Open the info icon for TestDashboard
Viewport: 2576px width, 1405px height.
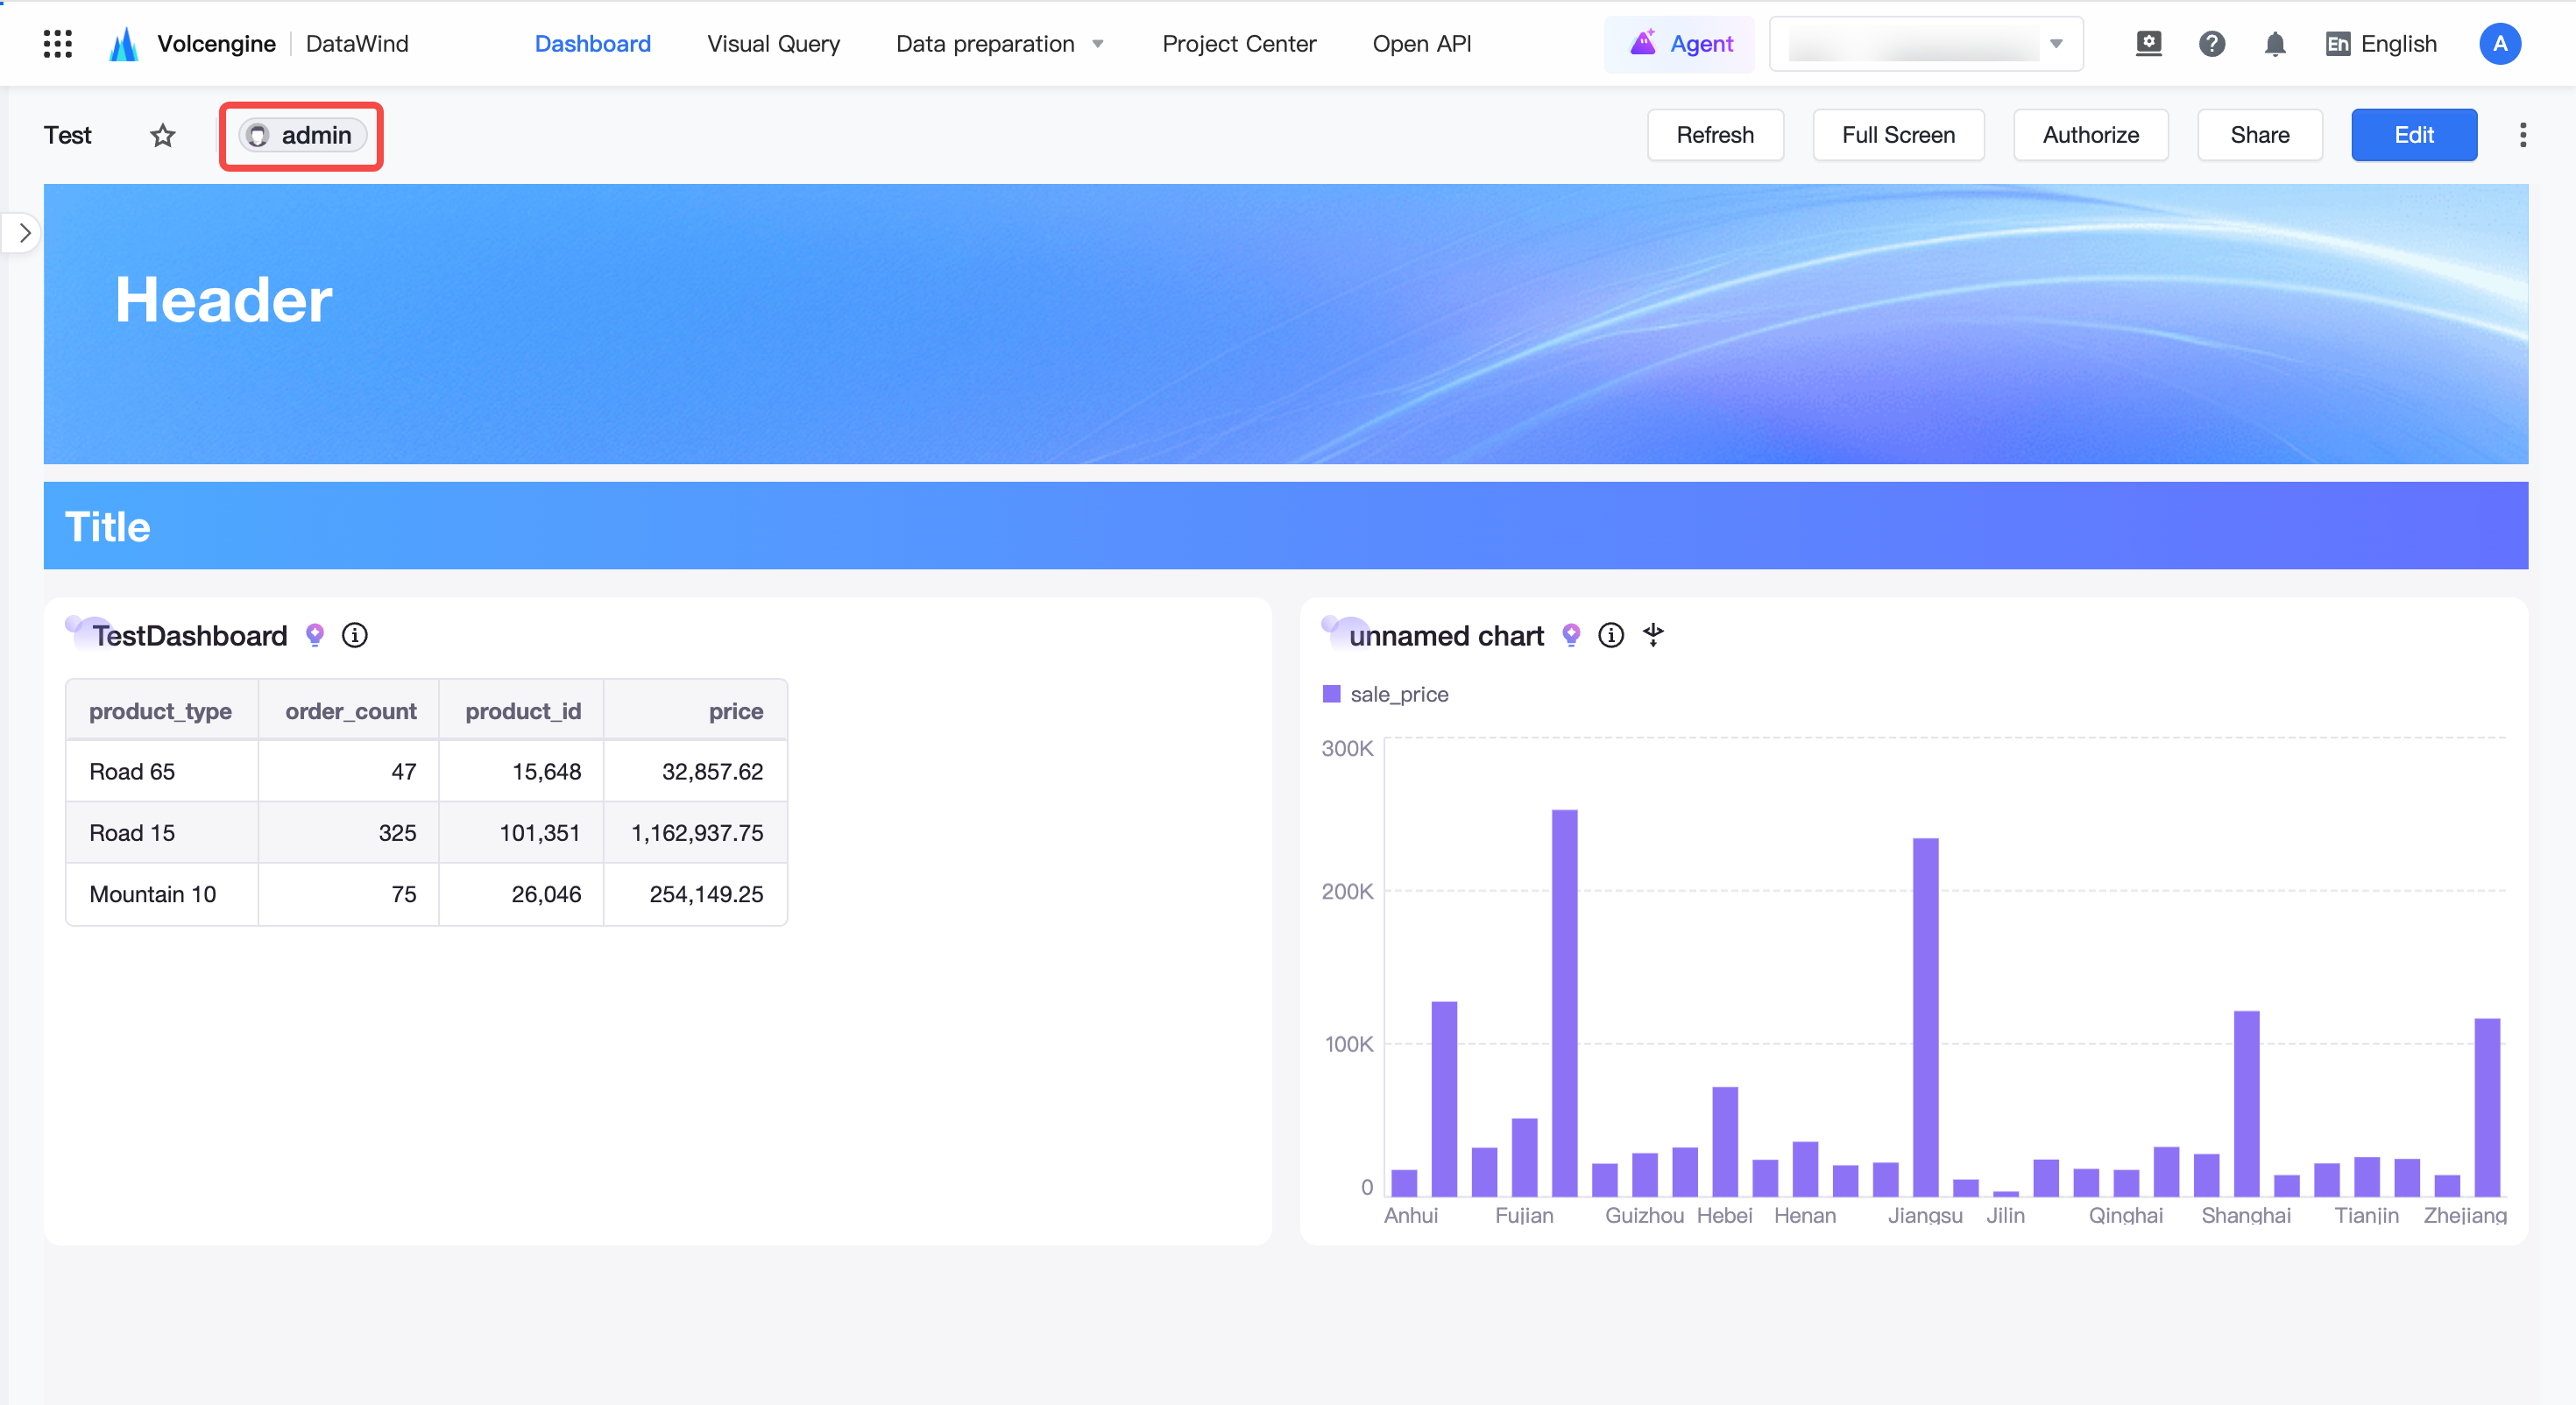pyautogui.click(x=355, y=635)
